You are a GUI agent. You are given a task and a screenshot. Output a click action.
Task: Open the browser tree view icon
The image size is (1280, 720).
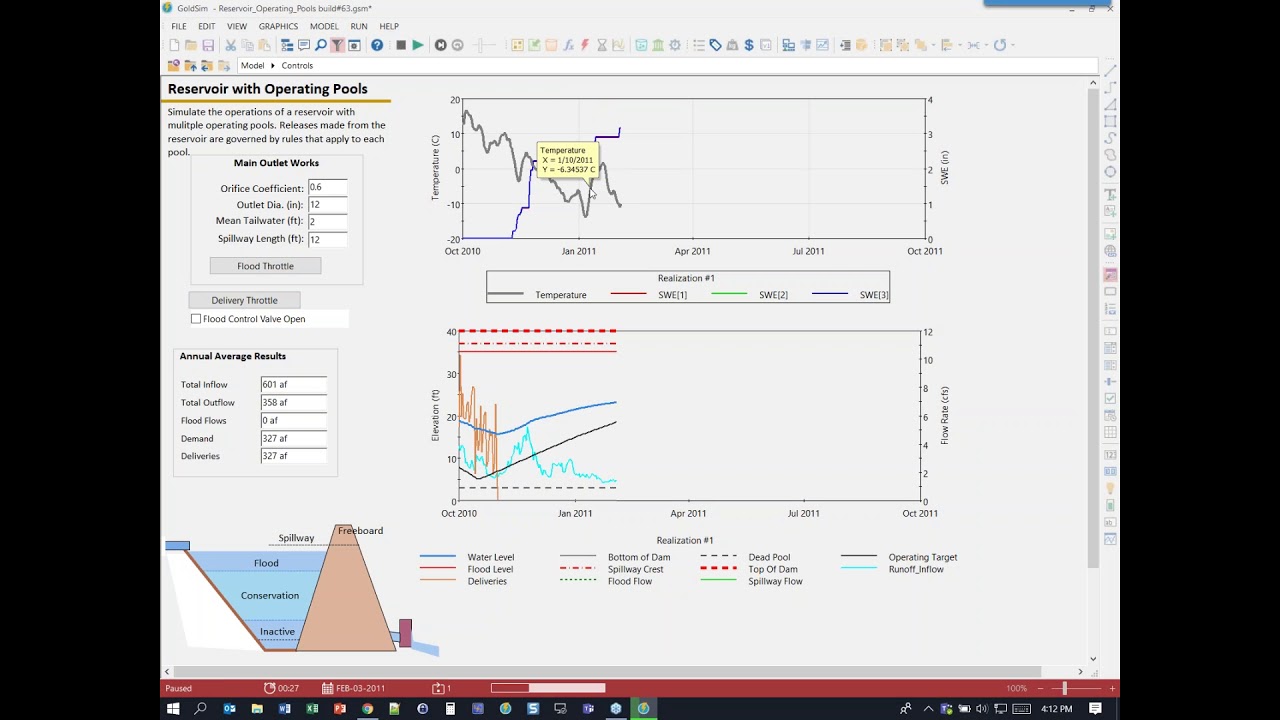287,45
